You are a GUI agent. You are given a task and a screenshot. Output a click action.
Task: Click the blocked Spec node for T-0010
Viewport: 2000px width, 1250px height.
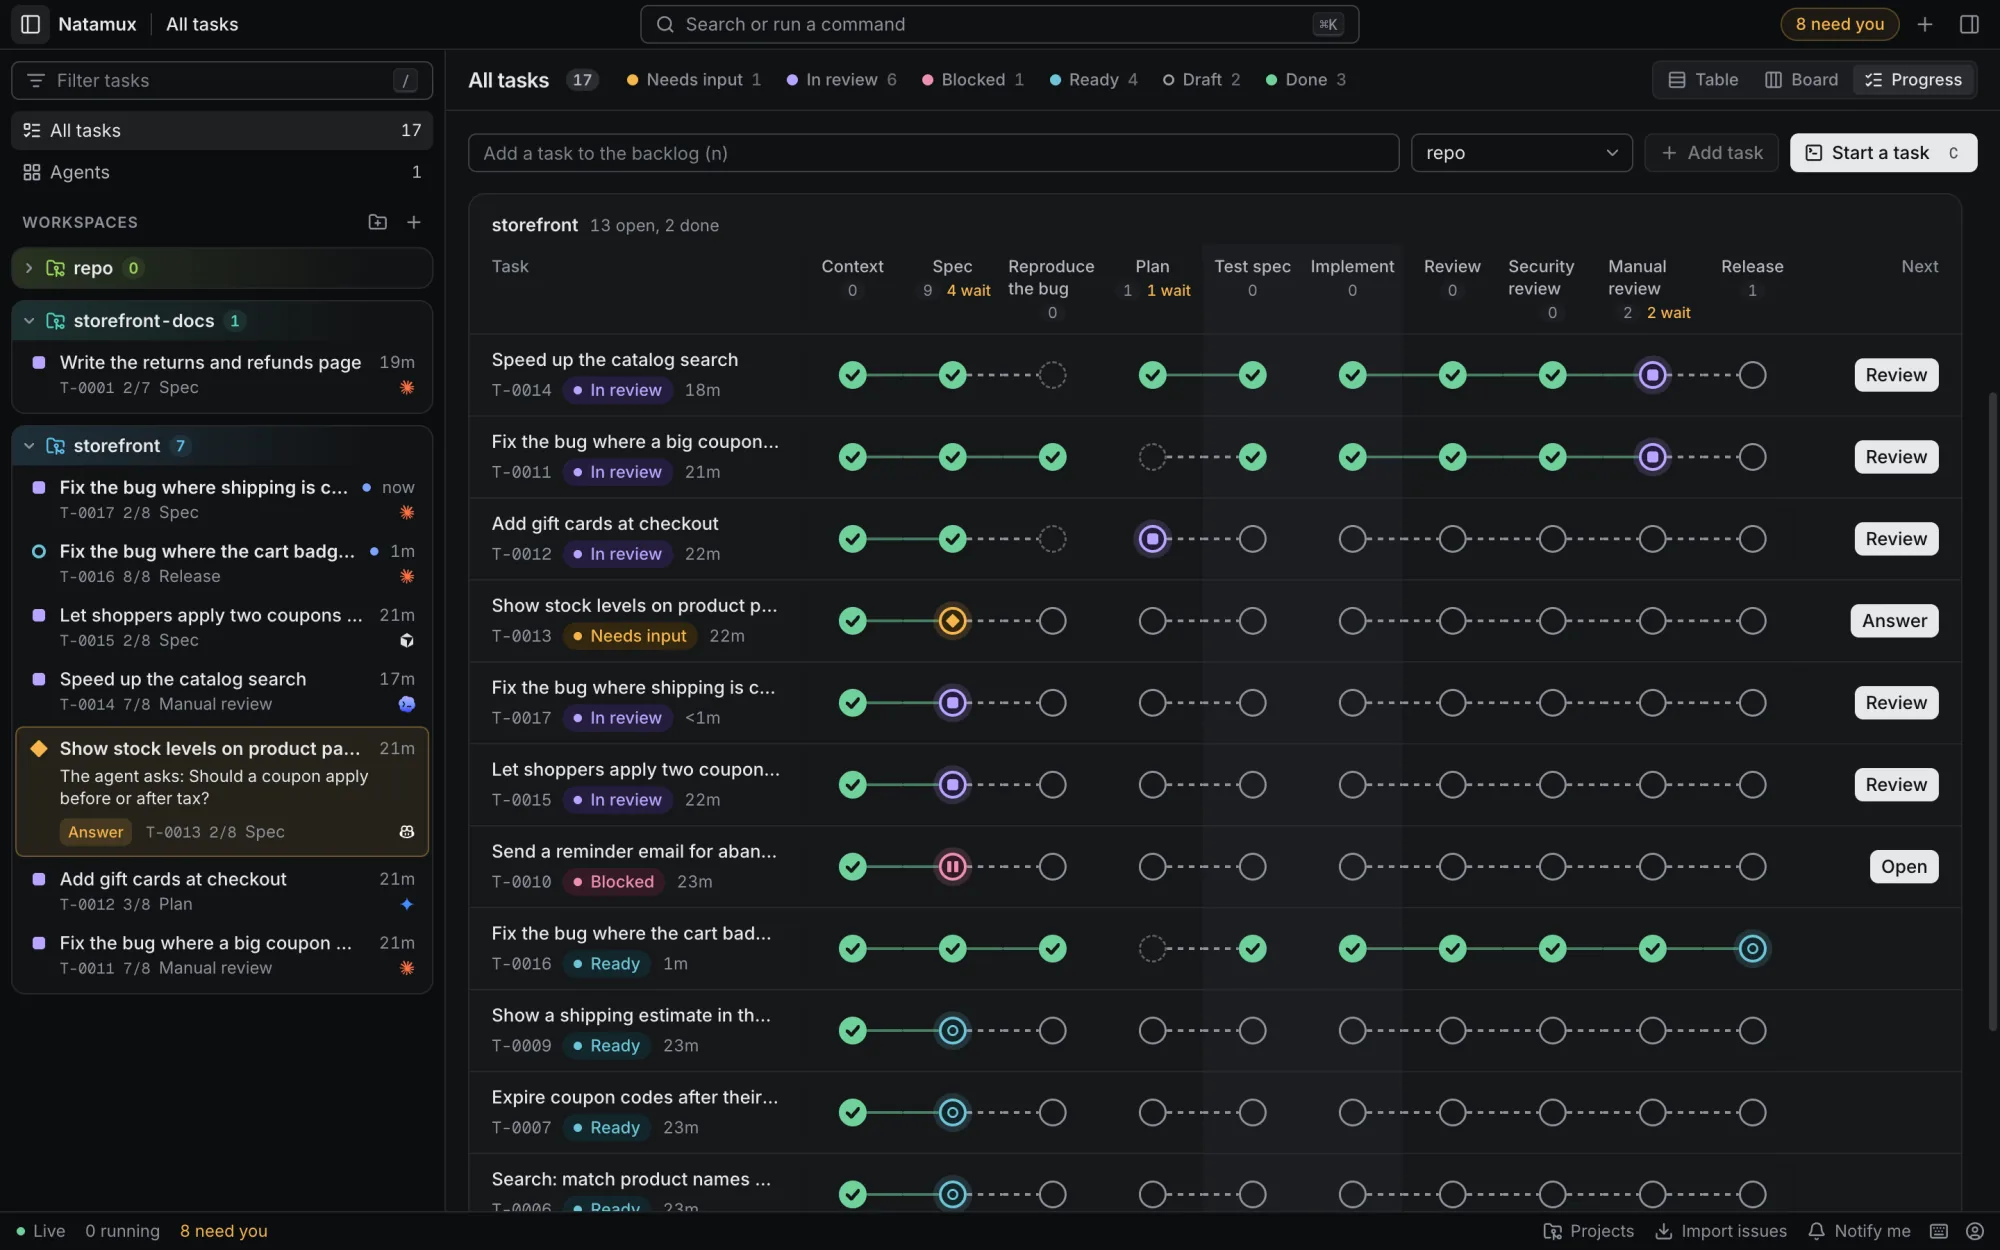coord(952,867)
